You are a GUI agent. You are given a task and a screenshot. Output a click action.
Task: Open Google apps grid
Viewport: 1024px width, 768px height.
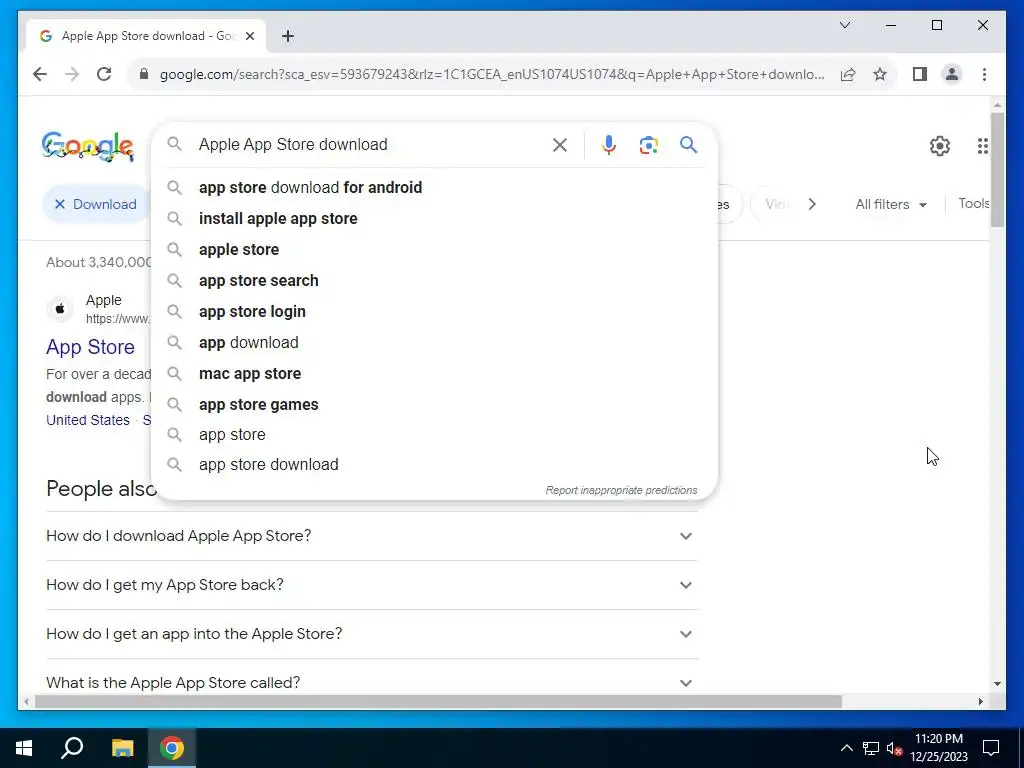tap(982, 146)
